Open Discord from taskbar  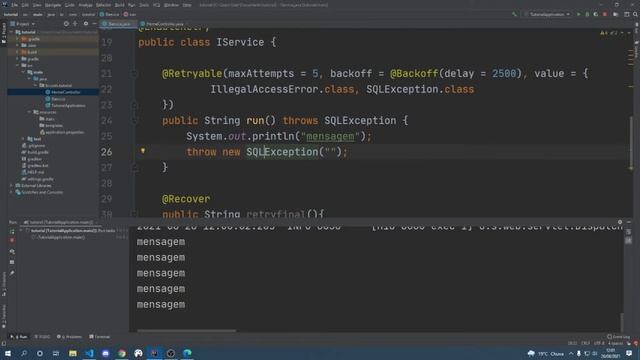106,353
